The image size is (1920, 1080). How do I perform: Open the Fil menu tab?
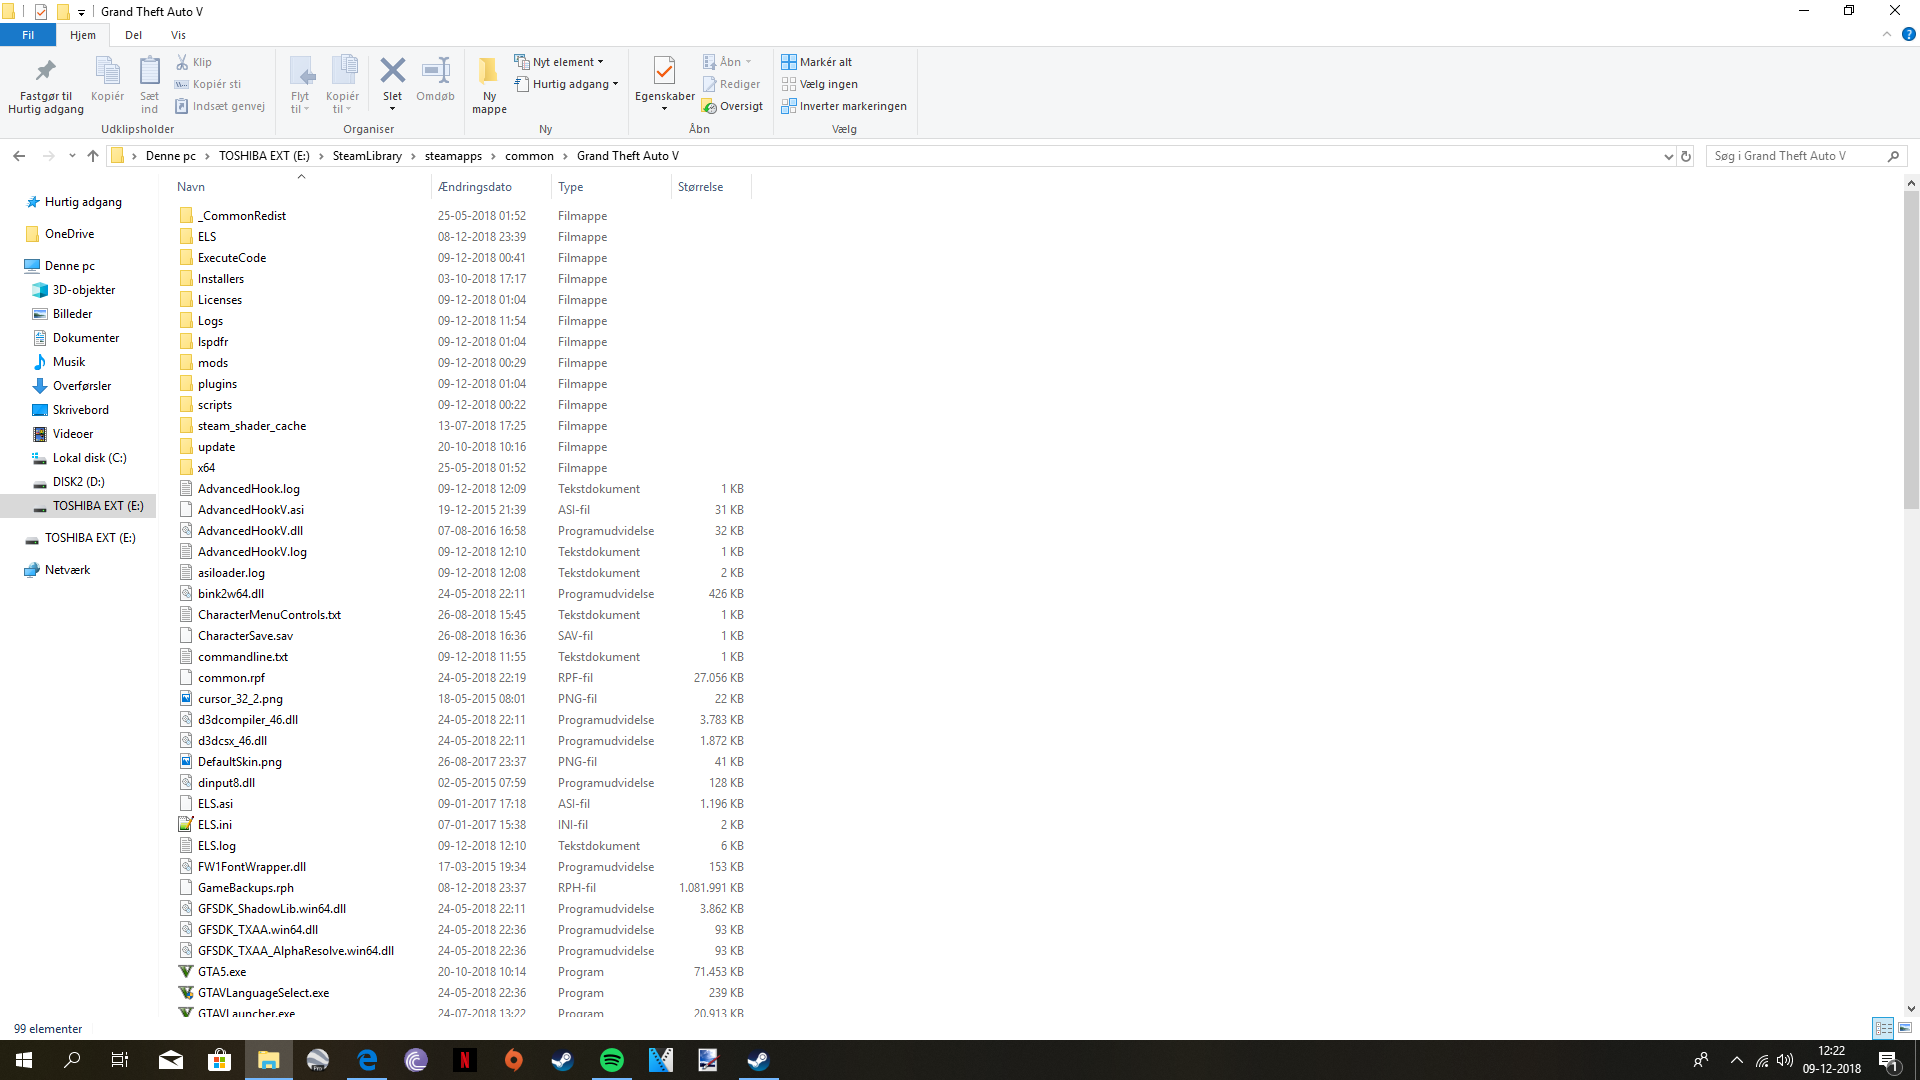click(28, 35)
